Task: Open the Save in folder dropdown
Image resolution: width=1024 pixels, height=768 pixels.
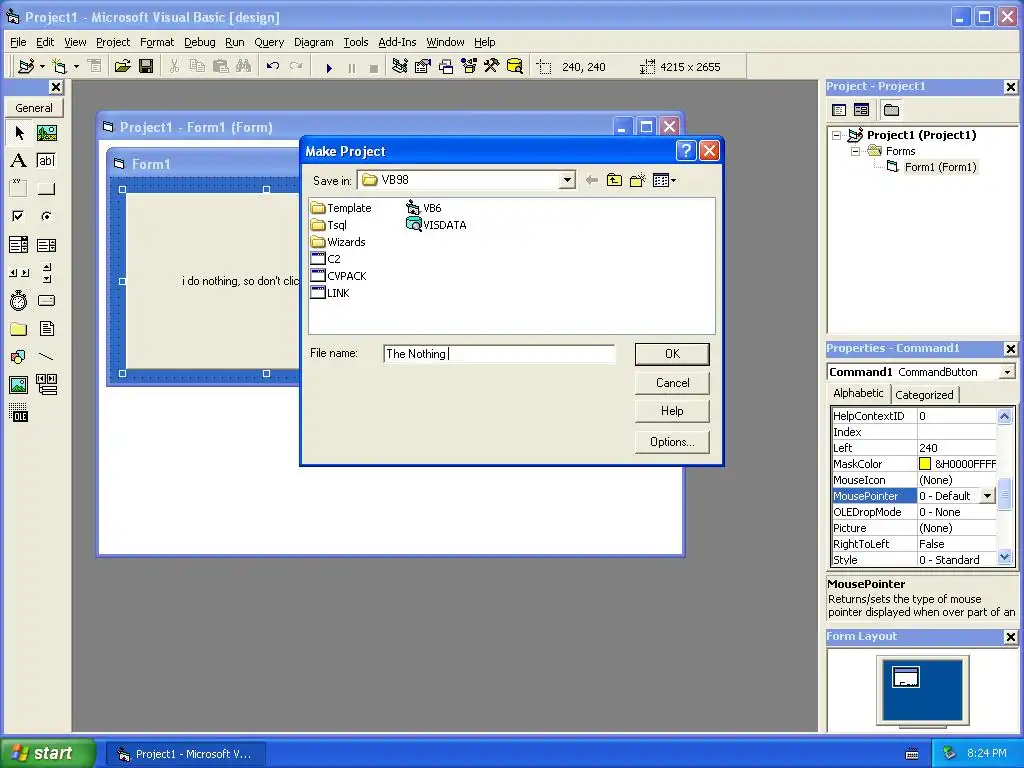Action: [567, 180]
